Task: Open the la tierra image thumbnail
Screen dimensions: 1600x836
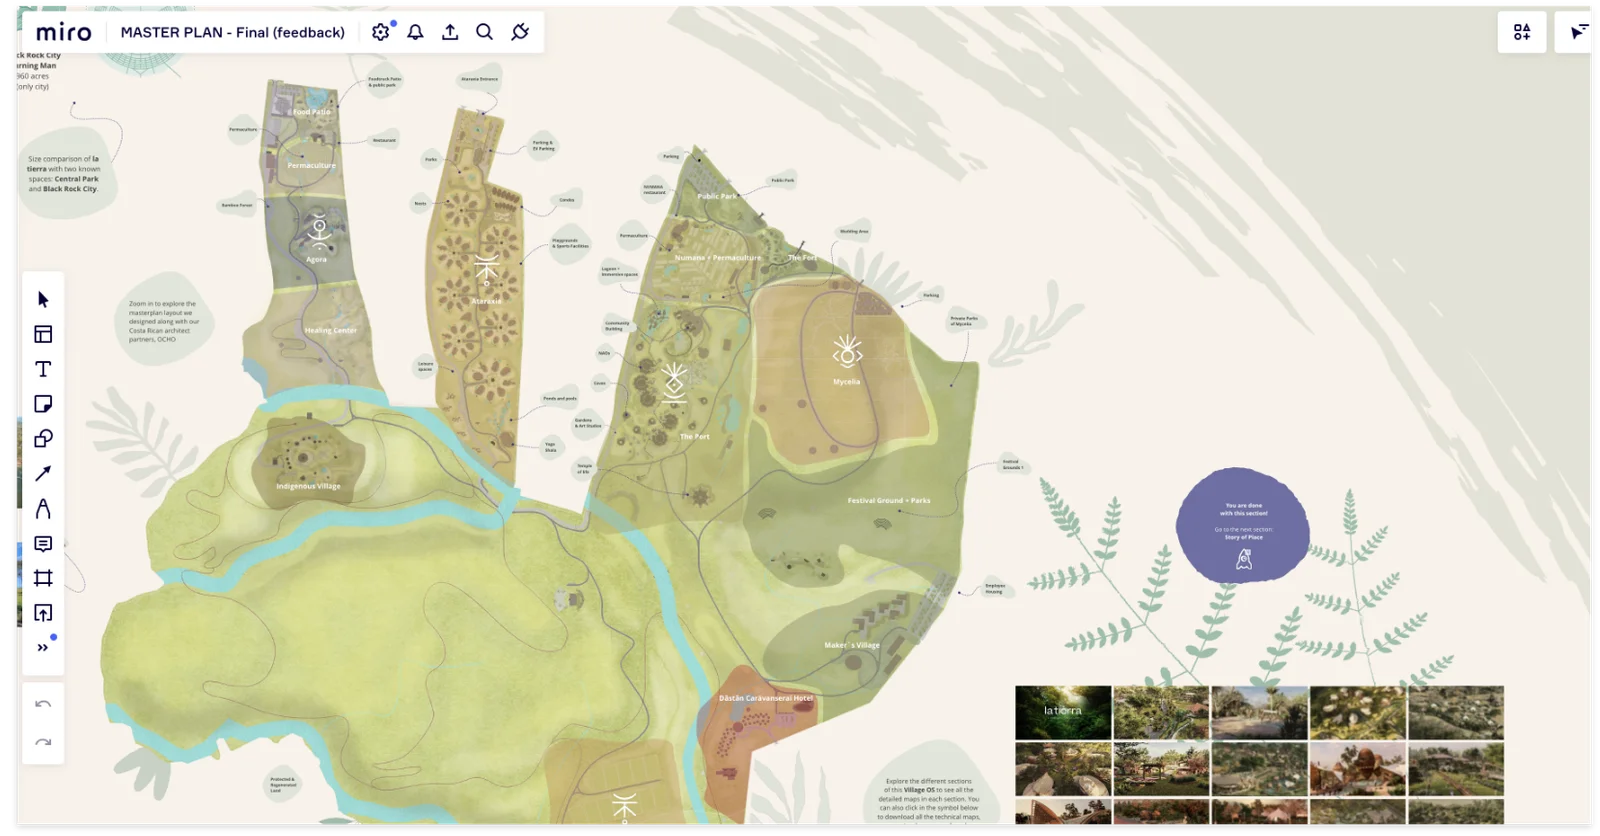Action: 1063,712
